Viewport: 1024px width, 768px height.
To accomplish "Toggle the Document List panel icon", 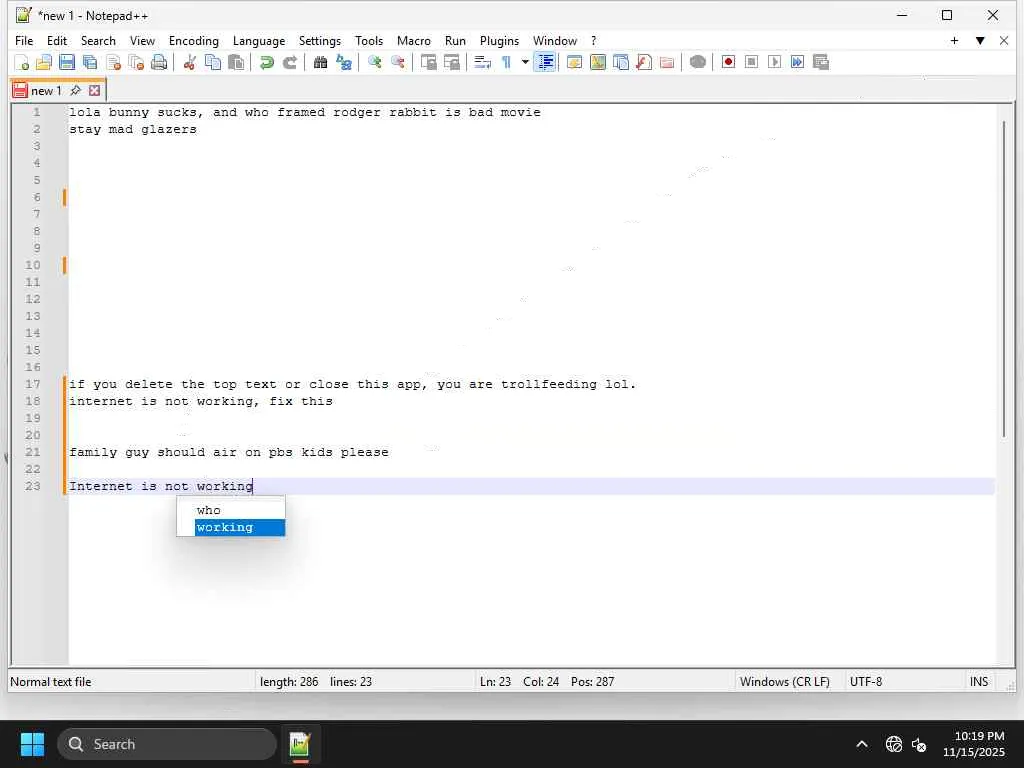I will tap(621, 62).
